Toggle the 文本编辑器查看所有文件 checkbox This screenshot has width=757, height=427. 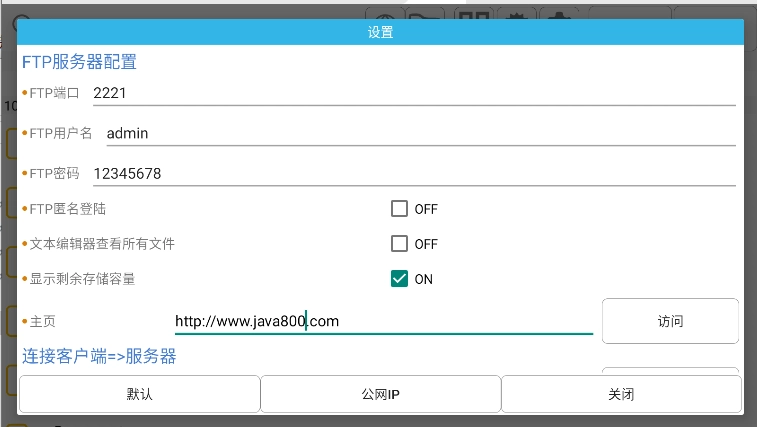pos(400,244)
